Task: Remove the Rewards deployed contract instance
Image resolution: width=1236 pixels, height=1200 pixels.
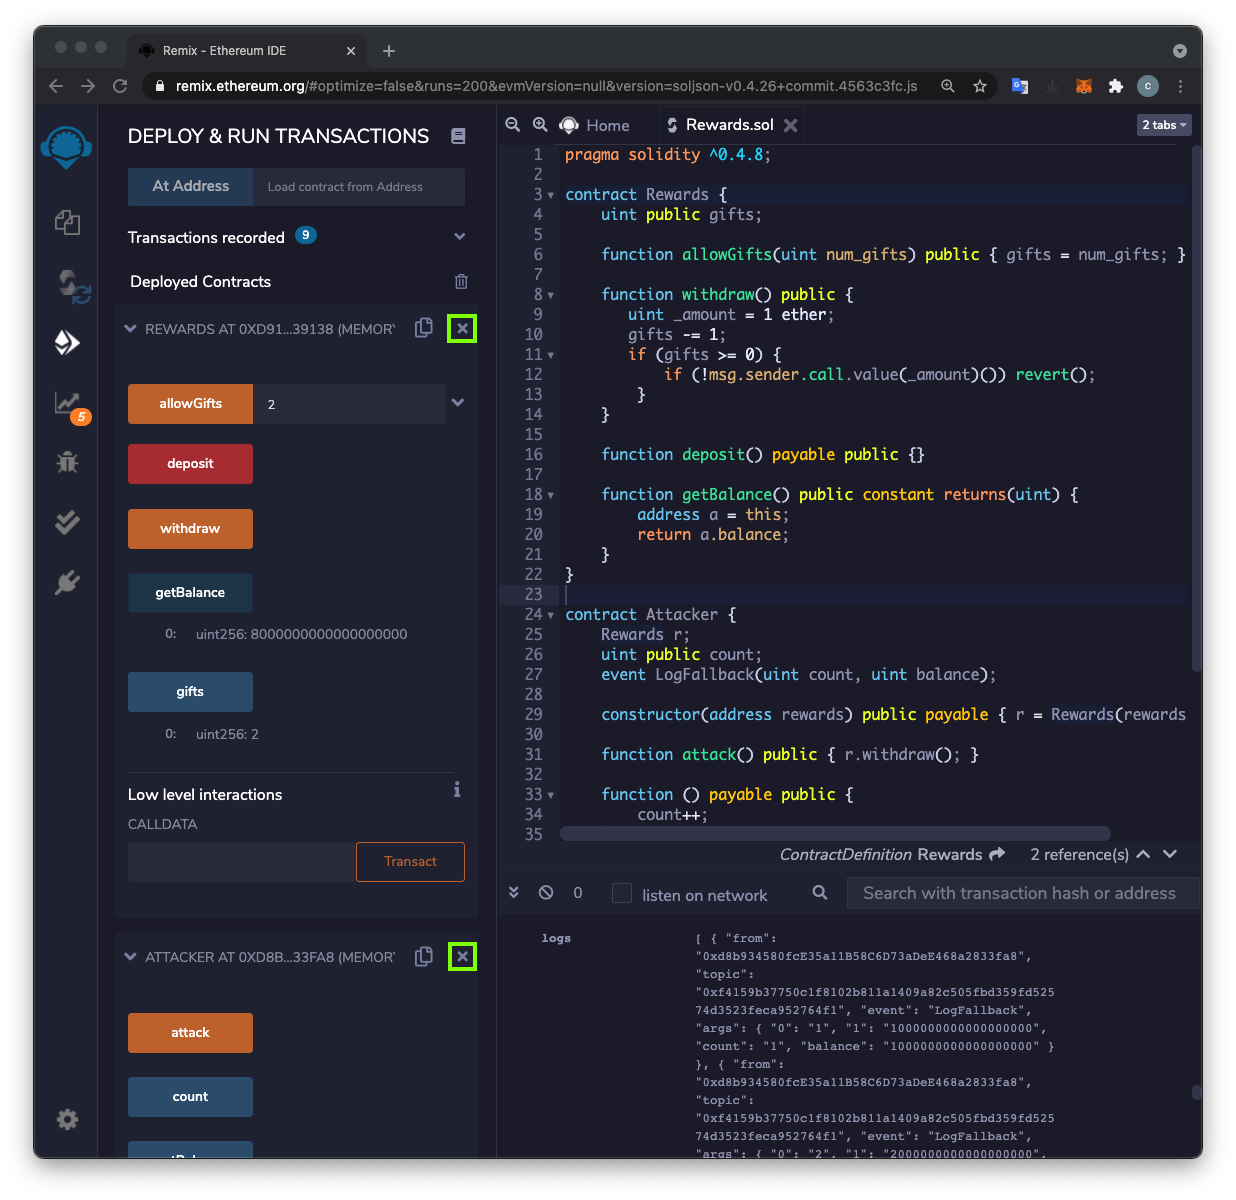Action: pos(462,328)
